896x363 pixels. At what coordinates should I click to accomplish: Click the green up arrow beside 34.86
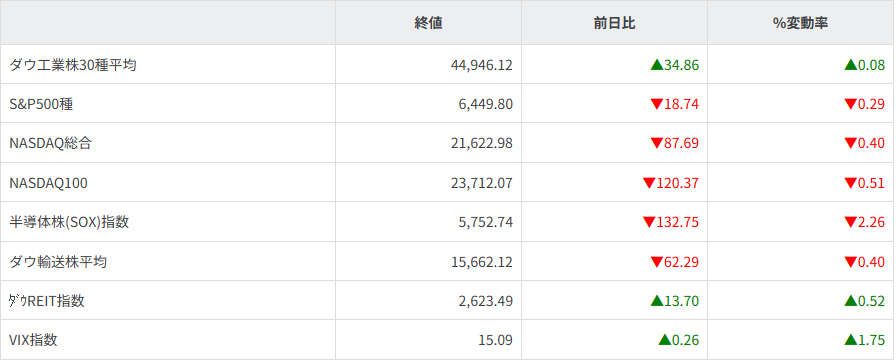click(657, 65)
